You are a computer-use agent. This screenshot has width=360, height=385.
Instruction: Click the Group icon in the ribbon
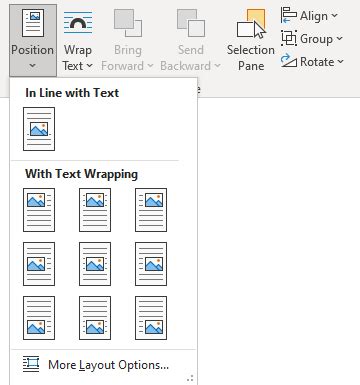pyautogui.click(x=289, y=38)
